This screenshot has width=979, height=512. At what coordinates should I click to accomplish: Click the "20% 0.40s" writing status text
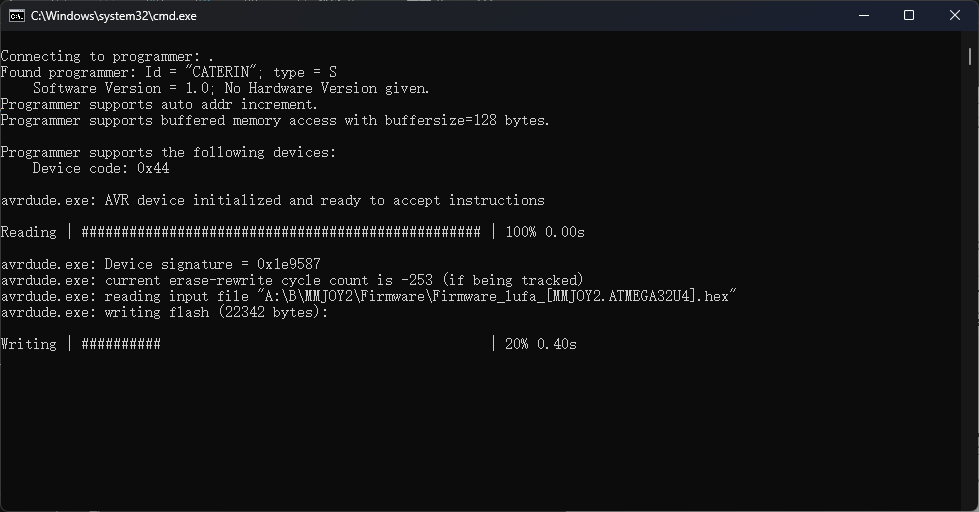(x=541, y=344)
